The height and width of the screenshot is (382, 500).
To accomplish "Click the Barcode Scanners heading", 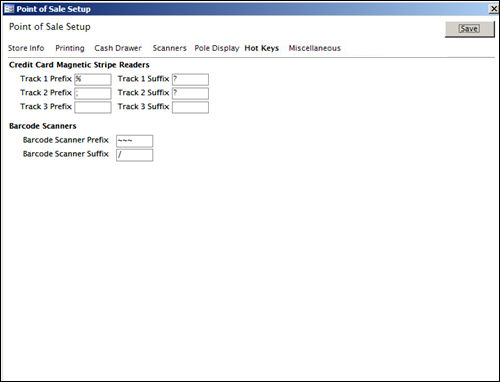I will pyautogui.click(x=43, y=126).
